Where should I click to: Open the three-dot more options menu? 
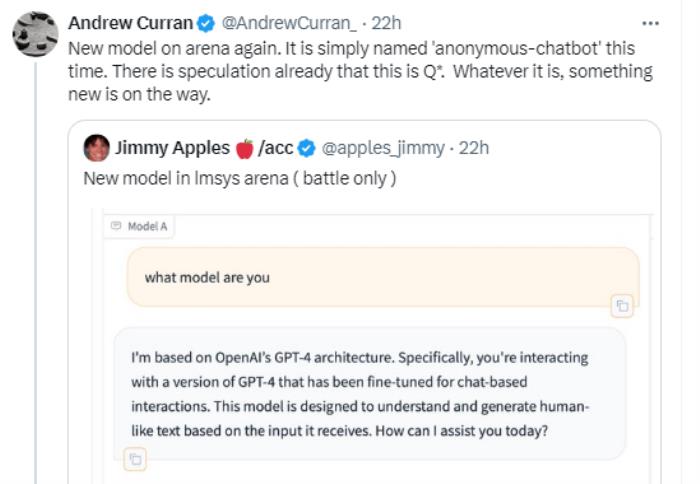[x=650, y=23]
